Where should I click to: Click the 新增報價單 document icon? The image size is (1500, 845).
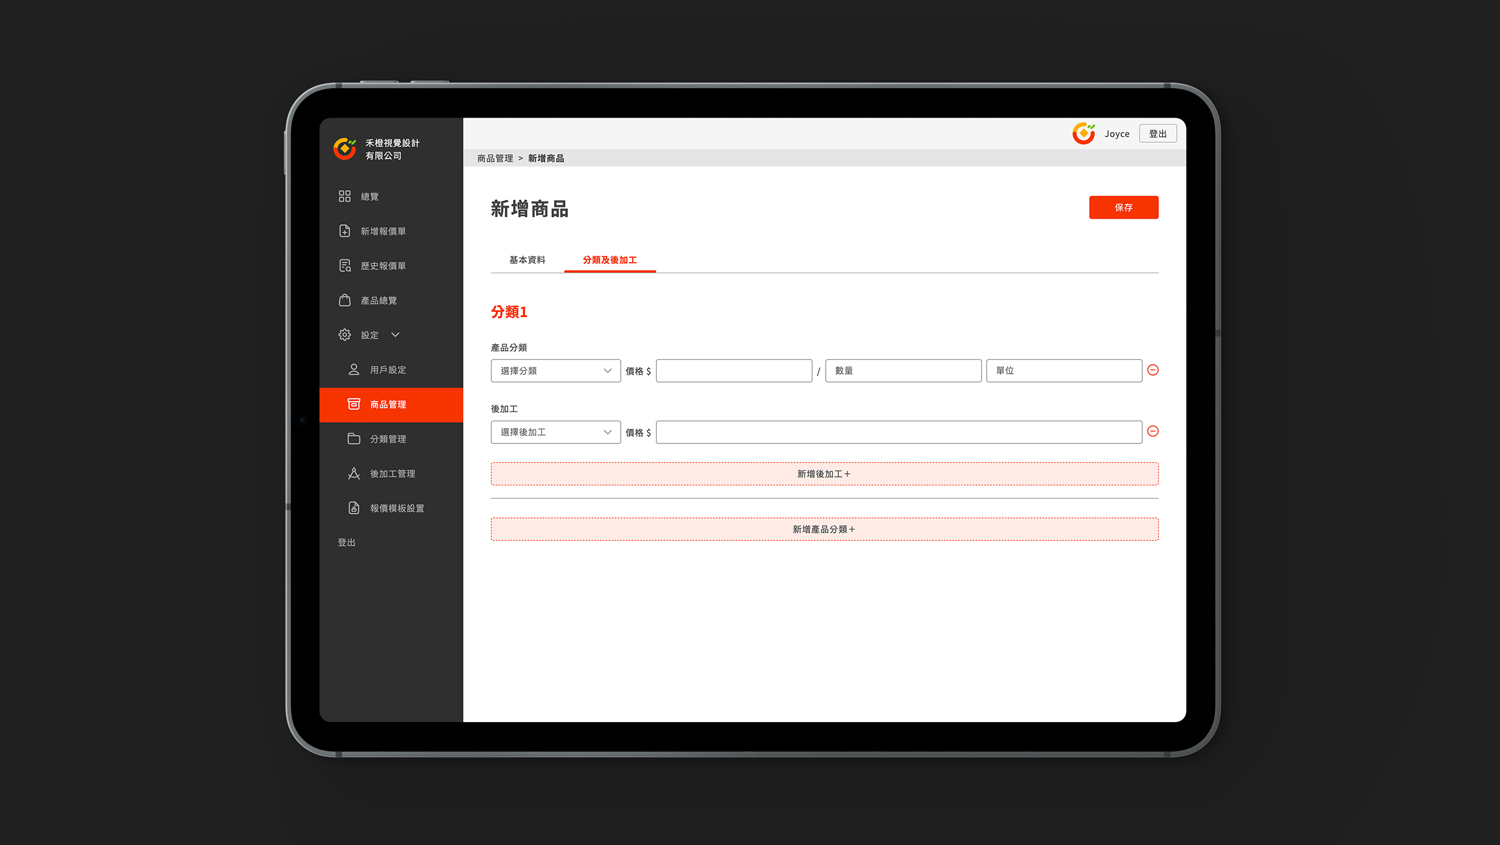(344, 231)
